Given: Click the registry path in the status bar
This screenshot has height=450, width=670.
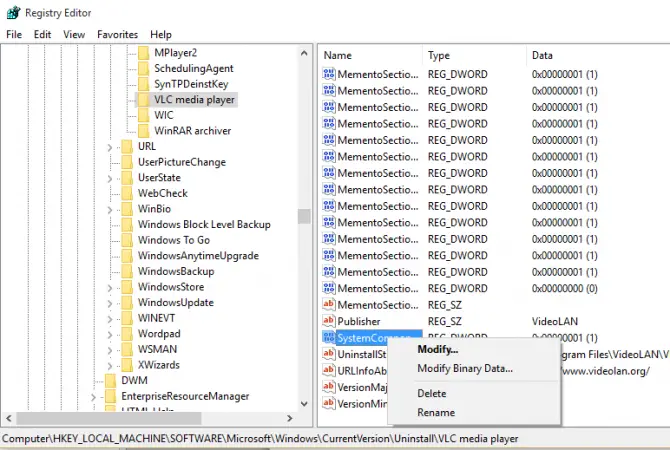Looking at the screenshot, I should 260,439.
